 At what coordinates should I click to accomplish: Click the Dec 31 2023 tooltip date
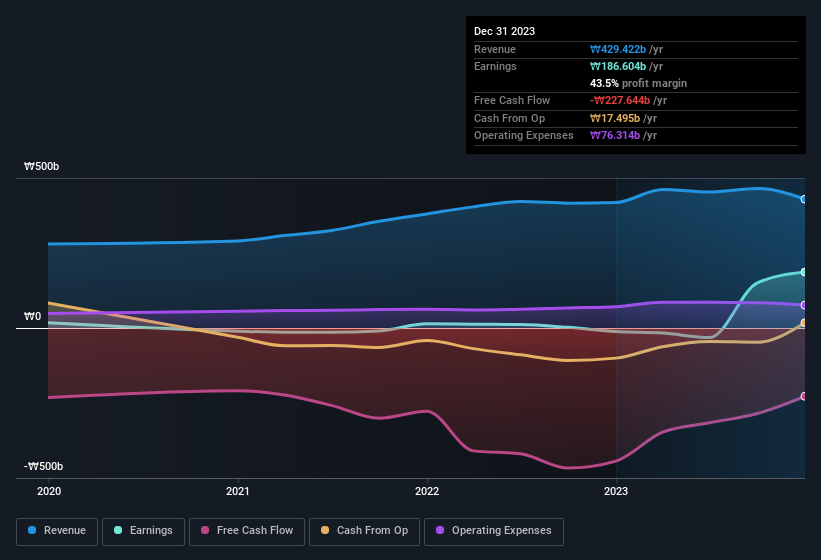pyautogui.click(x=504, y=31)
